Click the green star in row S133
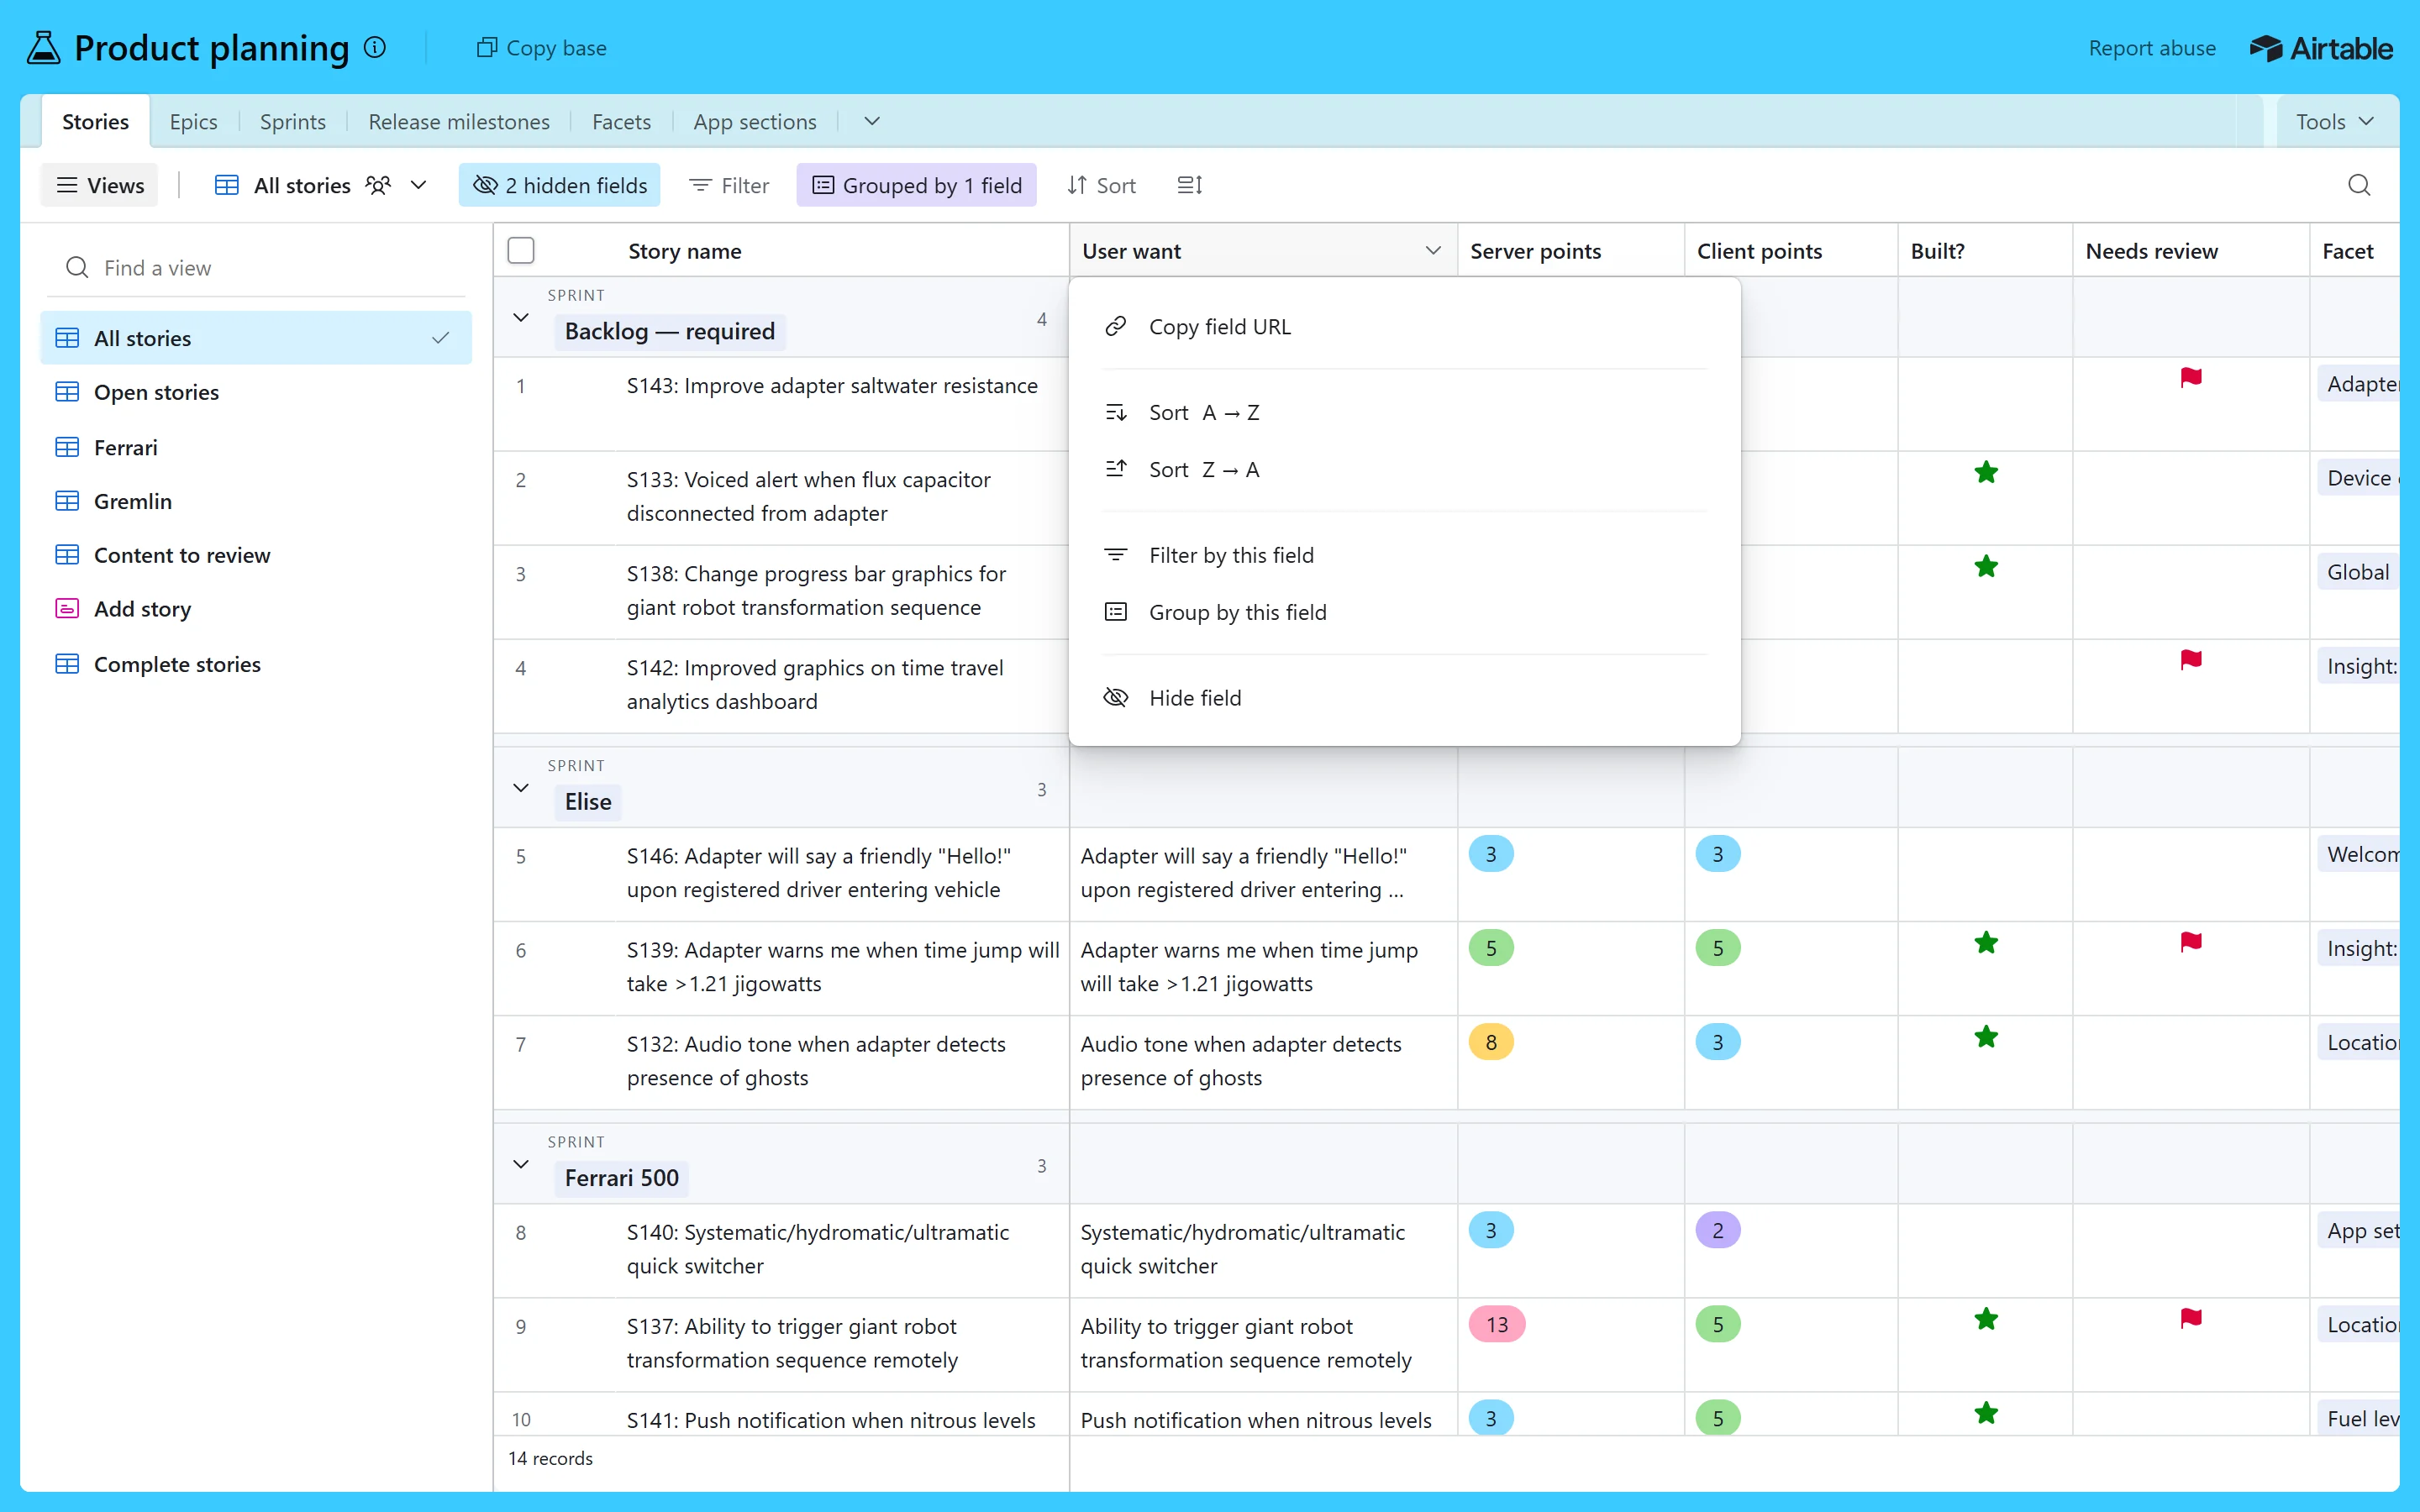This screenshot has width=2420, height=1512. click(1986, 472)
